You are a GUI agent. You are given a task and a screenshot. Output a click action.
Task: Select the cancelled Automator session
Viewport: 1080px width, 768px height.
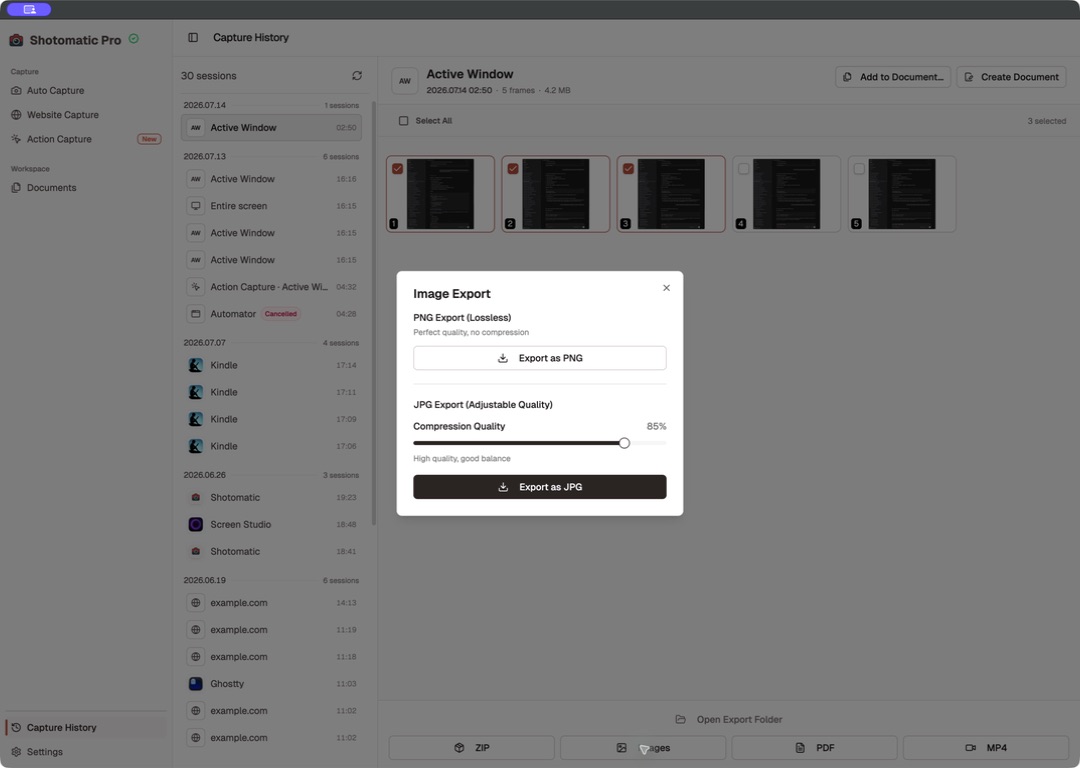[x=271, y=314]
